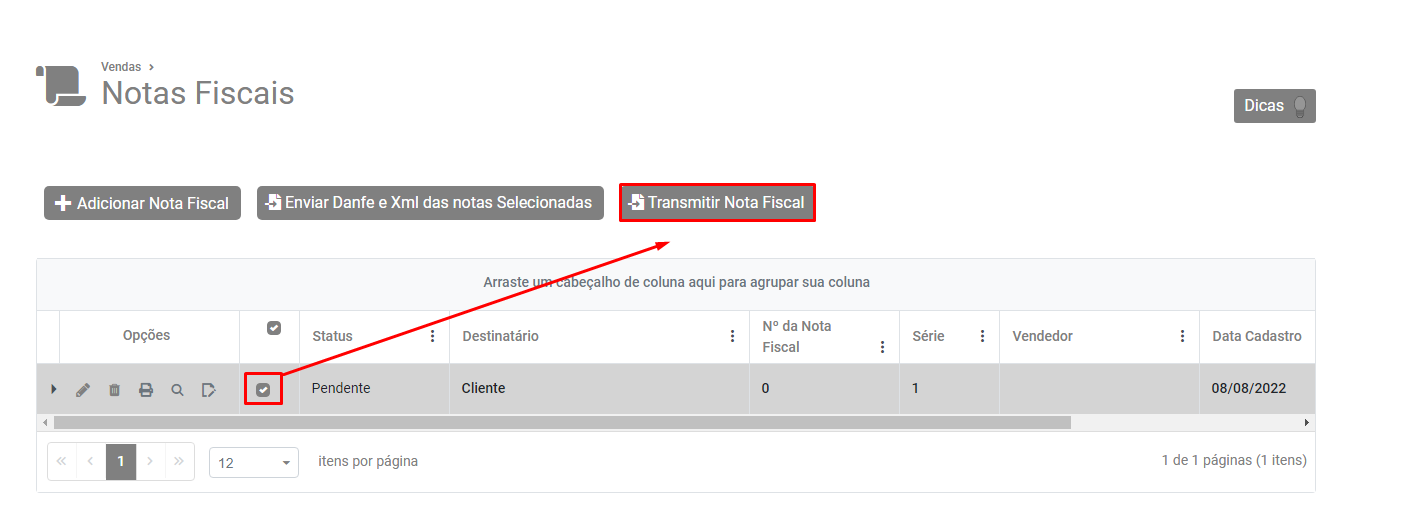Image resolution: width=1415 pixels, height=527 pixels.
Task: Open the Vendedor column menu dots
Action: click(x=1182, y=336)
